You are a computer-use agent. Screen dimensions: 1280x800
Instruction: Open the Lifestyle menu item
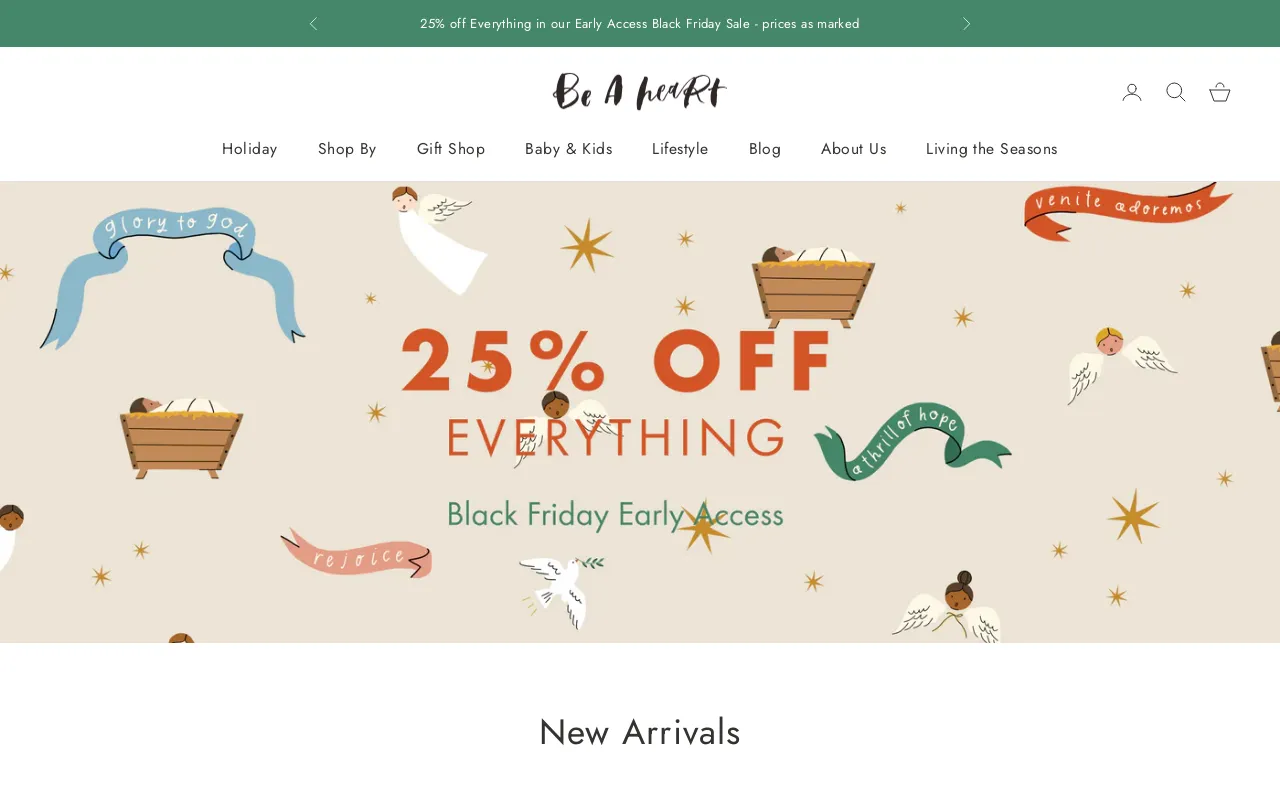[x=680, y=149]
